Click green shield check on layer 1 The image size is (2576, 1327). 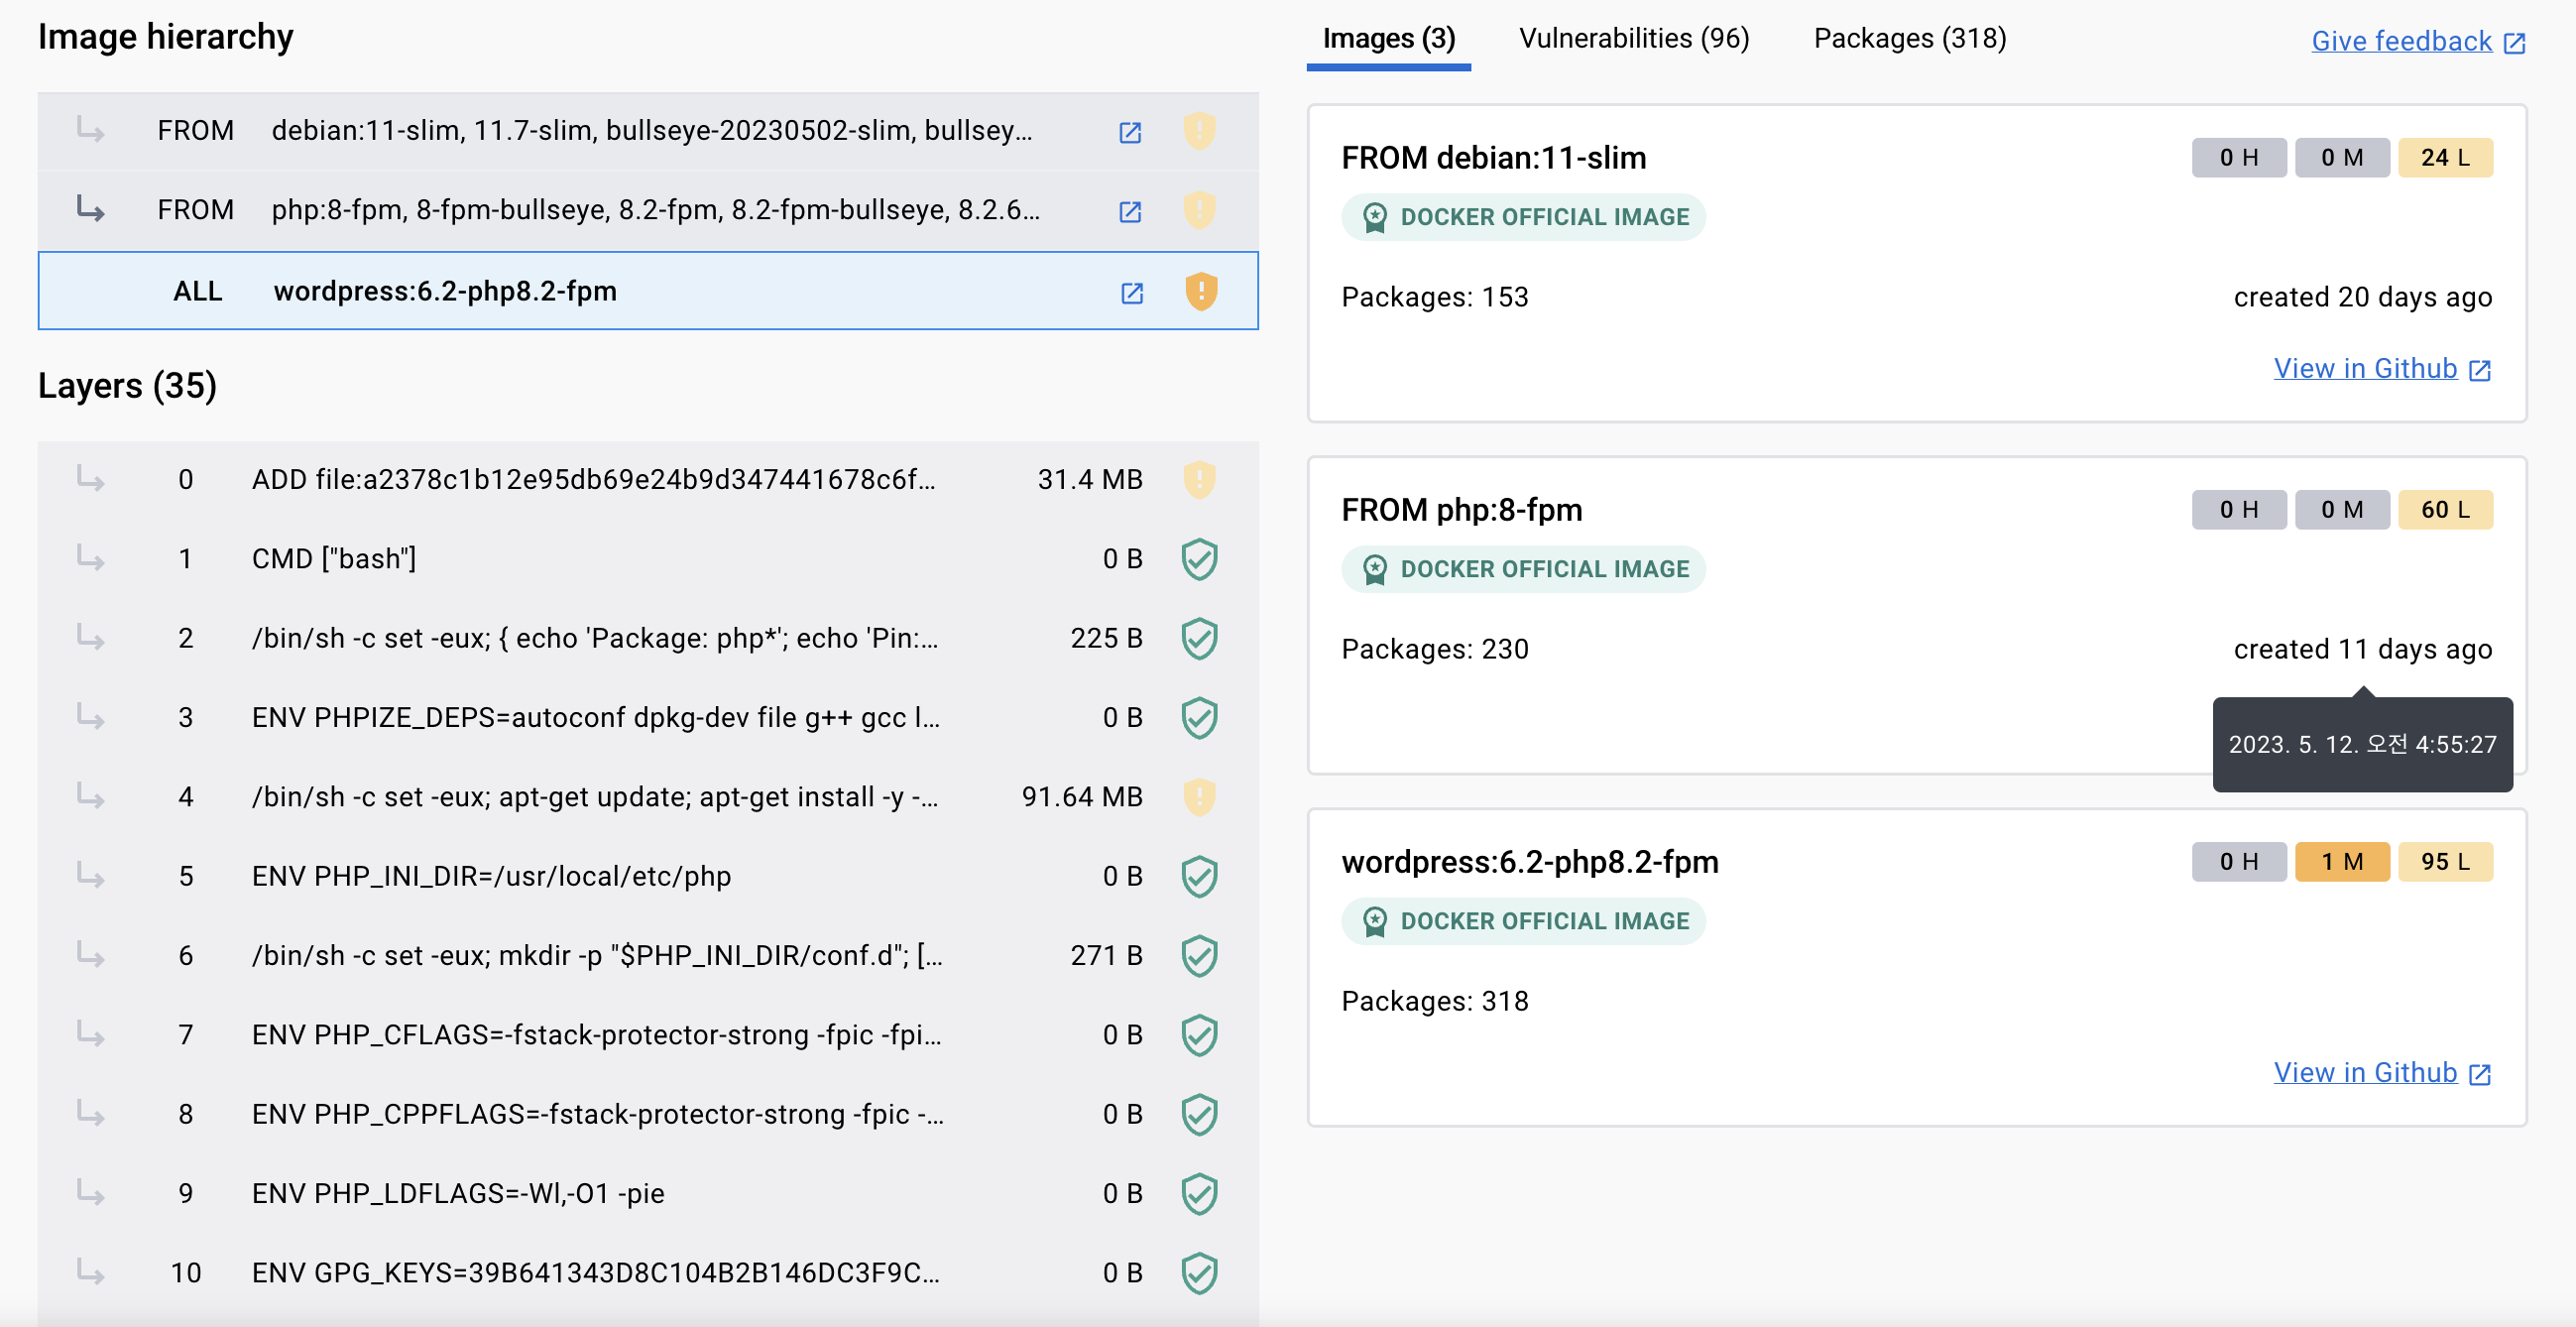[1199, 559]
